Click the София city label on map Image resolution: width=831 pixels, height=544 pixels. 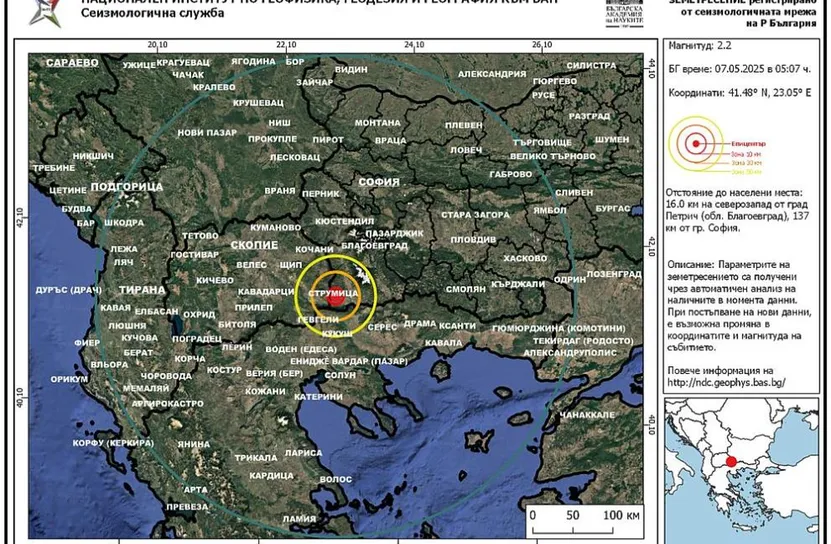click(378, 182)
